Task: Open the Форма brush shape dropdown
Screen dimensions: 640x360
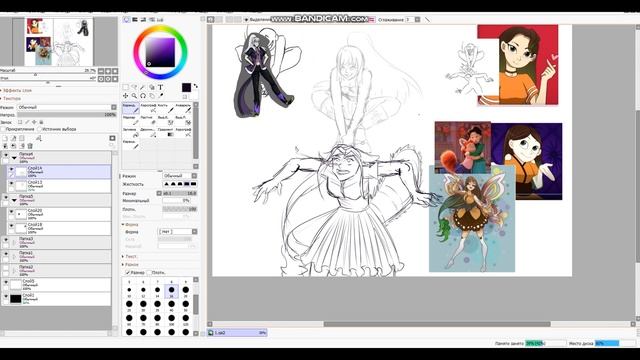Action: click(x=178, y=231)
